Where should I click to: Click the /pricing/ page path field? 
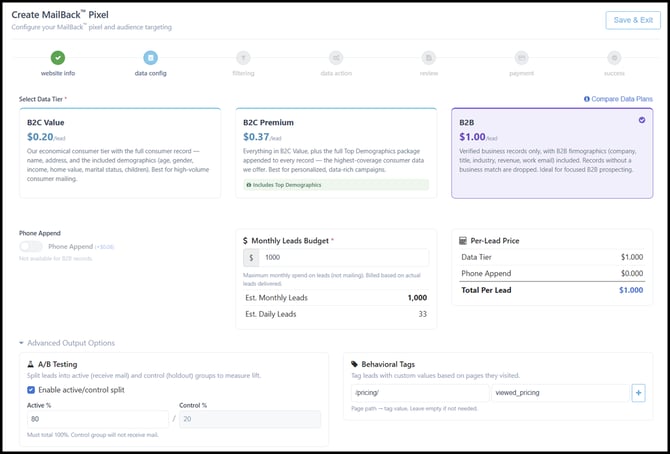click(420, 393)
